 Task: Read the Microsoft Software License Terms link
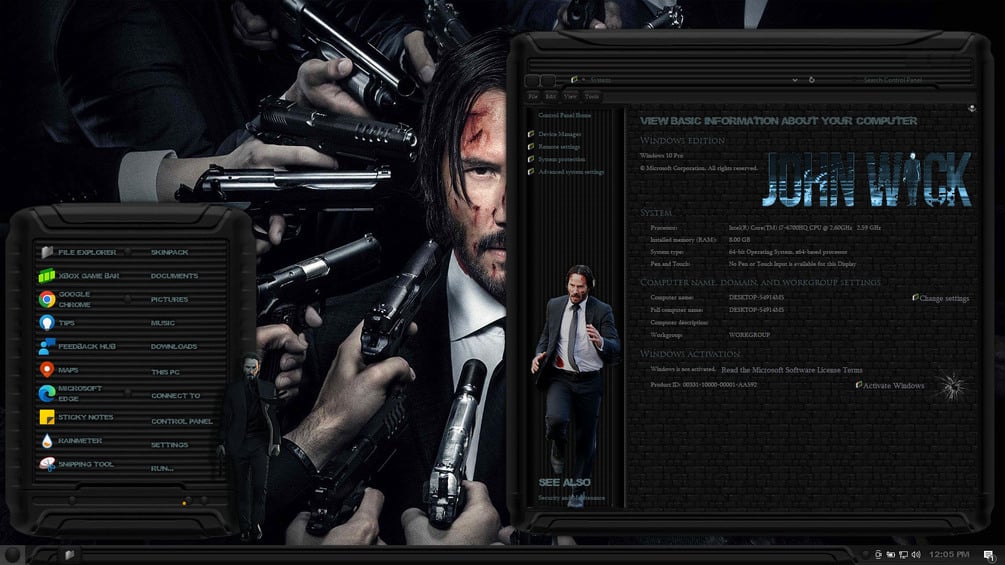792,370
